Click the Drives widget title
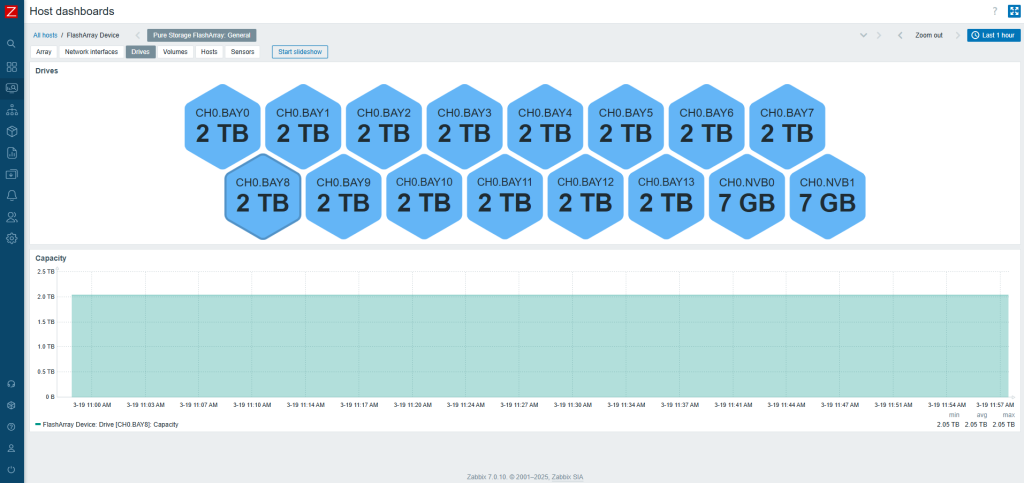Viewport: 1024px width, 483px height. point(46,70)
